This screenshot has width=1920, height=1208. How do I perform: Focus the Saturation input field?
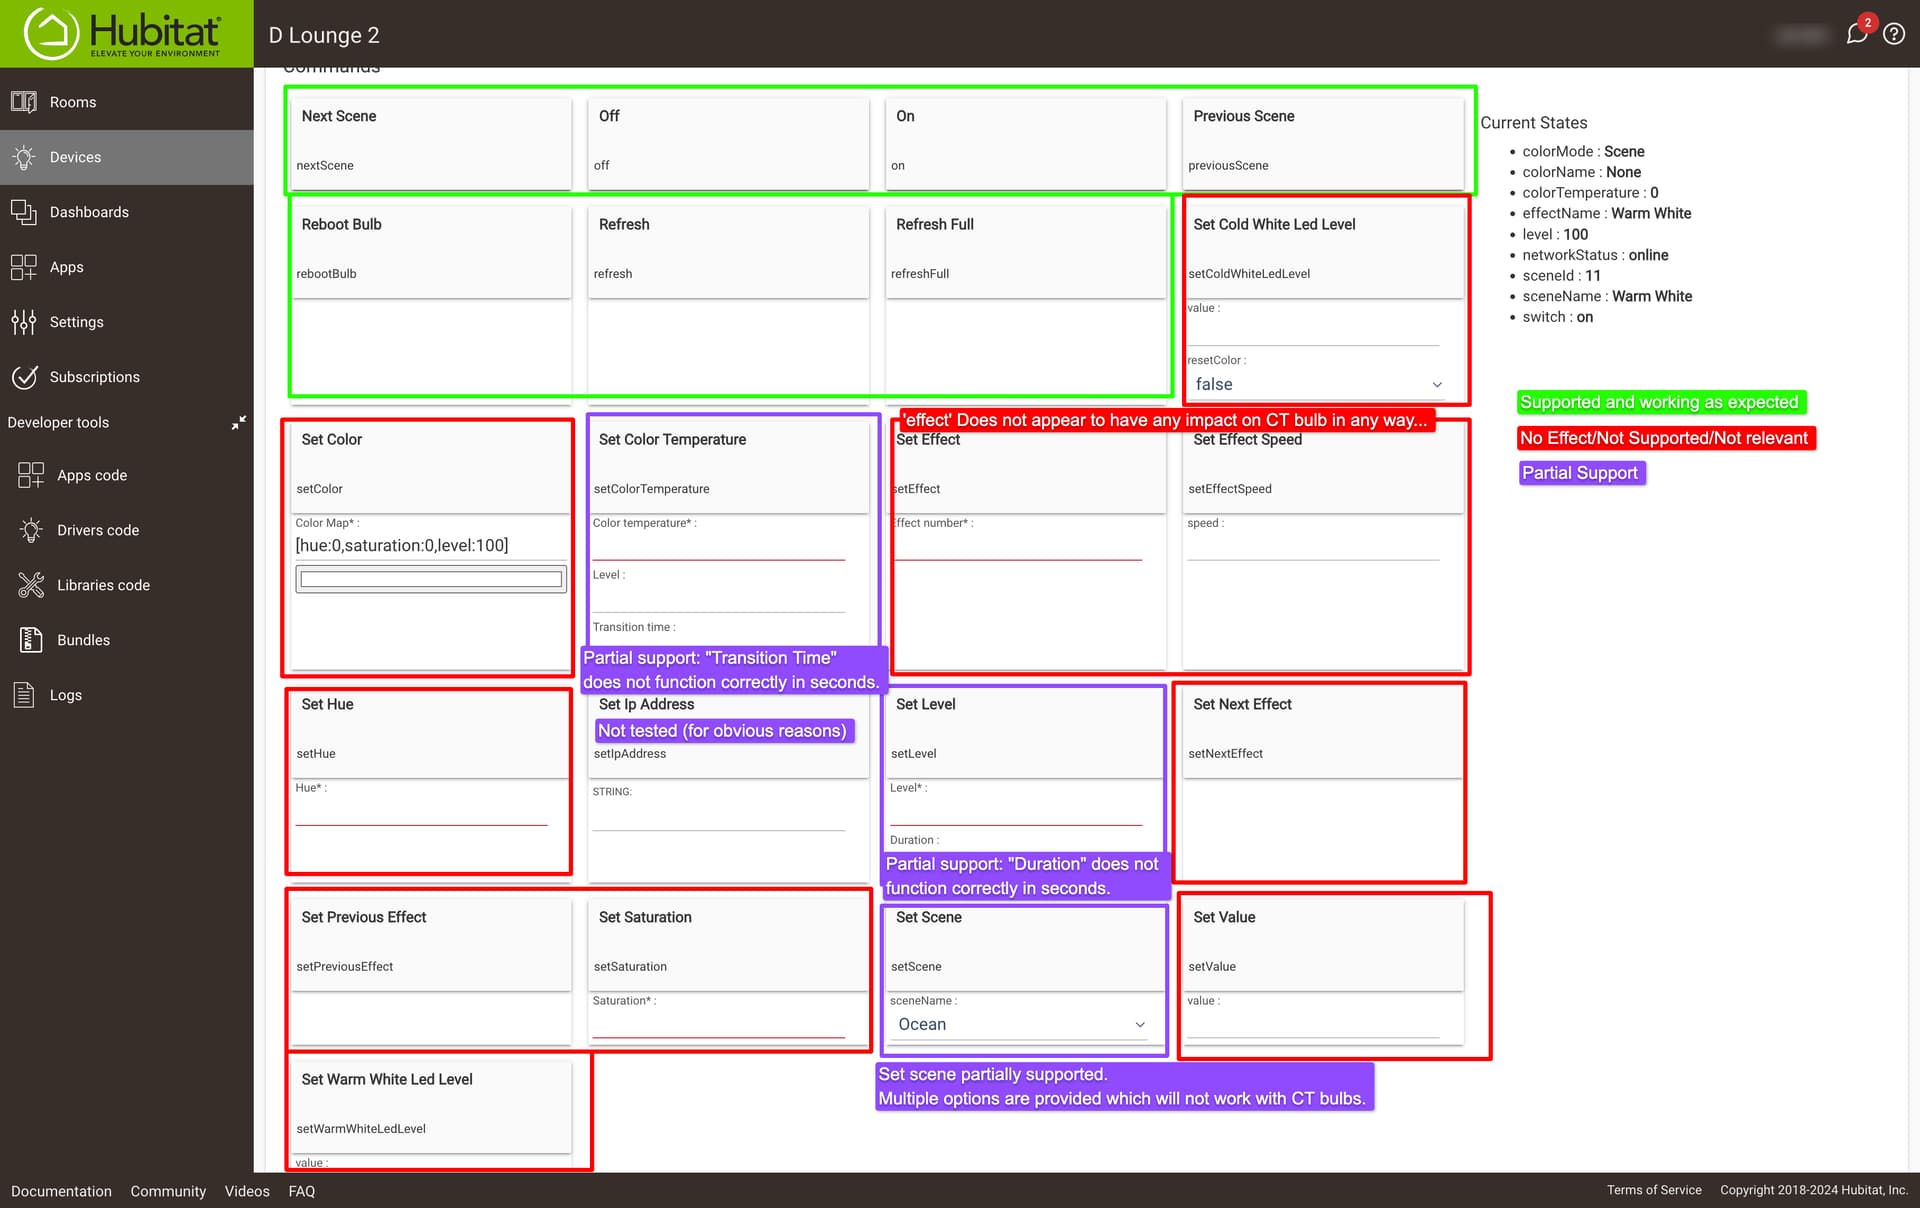pos(719,1024)
